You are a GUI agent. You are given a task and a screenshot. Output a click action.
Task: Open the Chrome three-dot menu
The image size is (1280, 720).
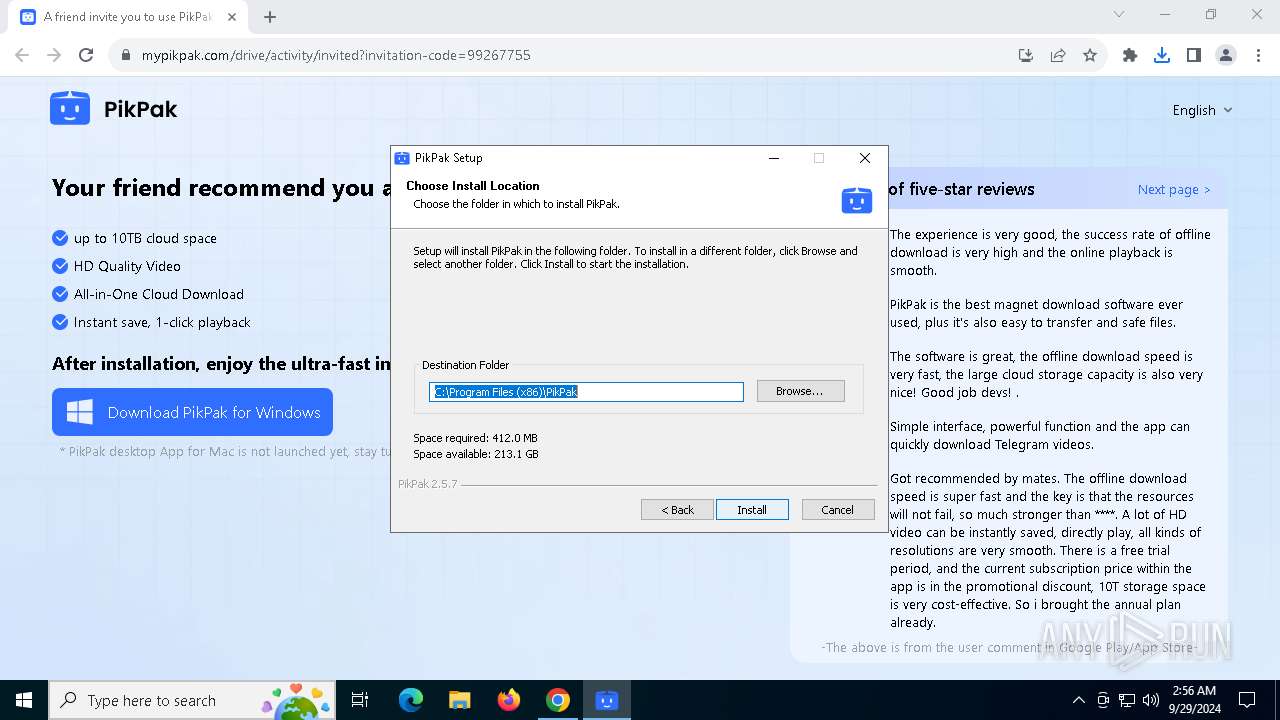1258,55
